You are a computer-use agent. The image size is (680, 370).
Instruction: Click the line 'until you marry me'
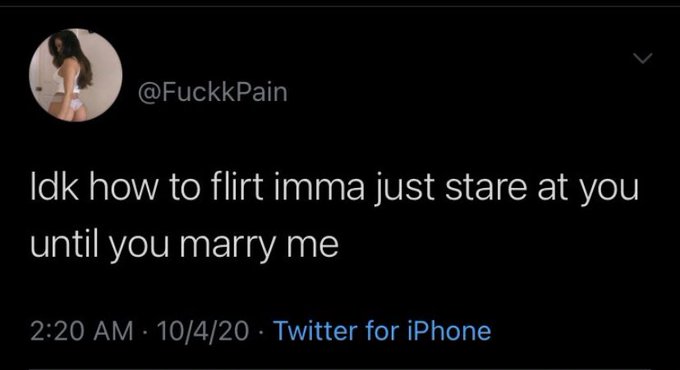(x=184, y=245)
